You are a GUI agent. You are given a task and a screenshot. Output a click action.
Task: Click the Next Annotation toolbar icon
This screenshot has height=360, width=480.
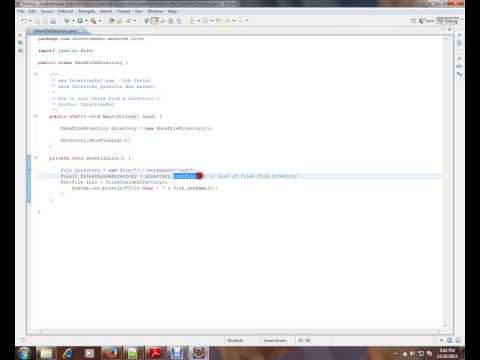click(193, 21)
